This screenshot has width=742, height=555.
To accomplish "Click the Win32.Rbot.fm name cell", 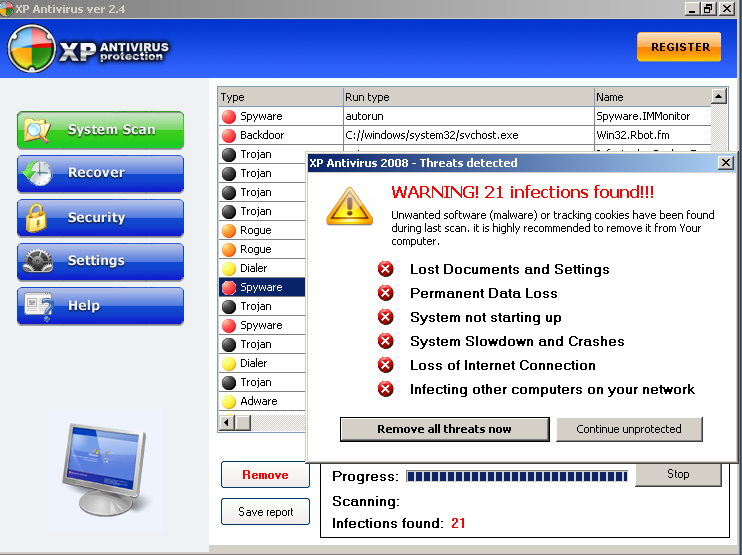I will (x=653, y=135).
